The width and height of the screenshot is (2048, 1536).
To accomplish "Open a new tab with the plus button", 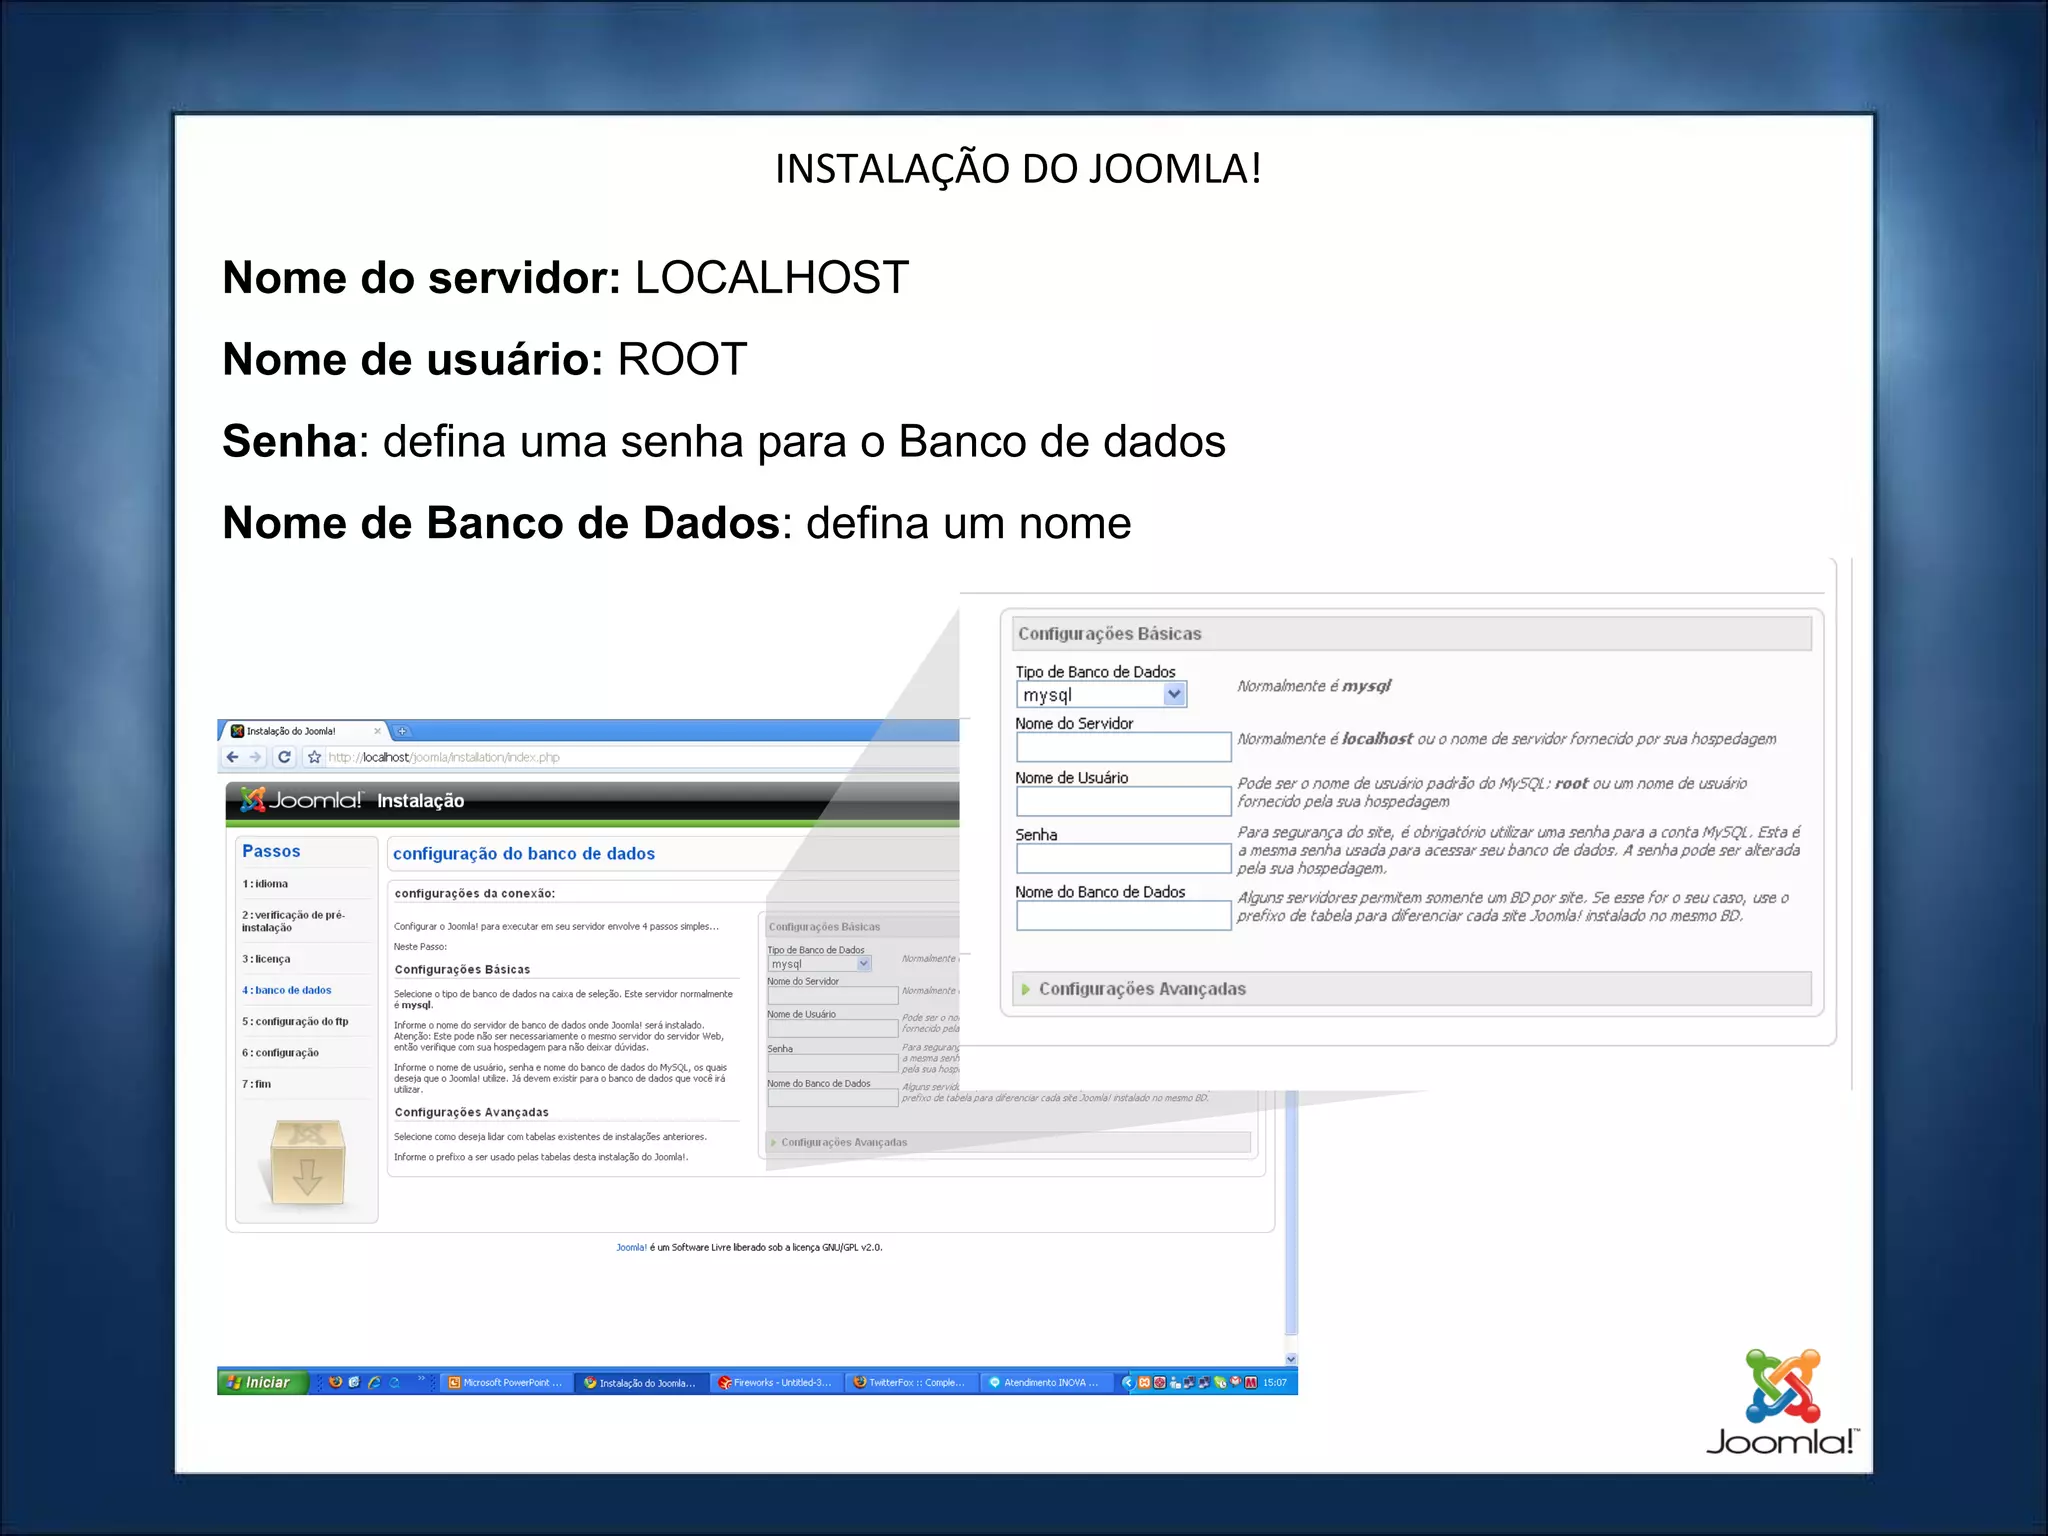I will tap(402, 731).
